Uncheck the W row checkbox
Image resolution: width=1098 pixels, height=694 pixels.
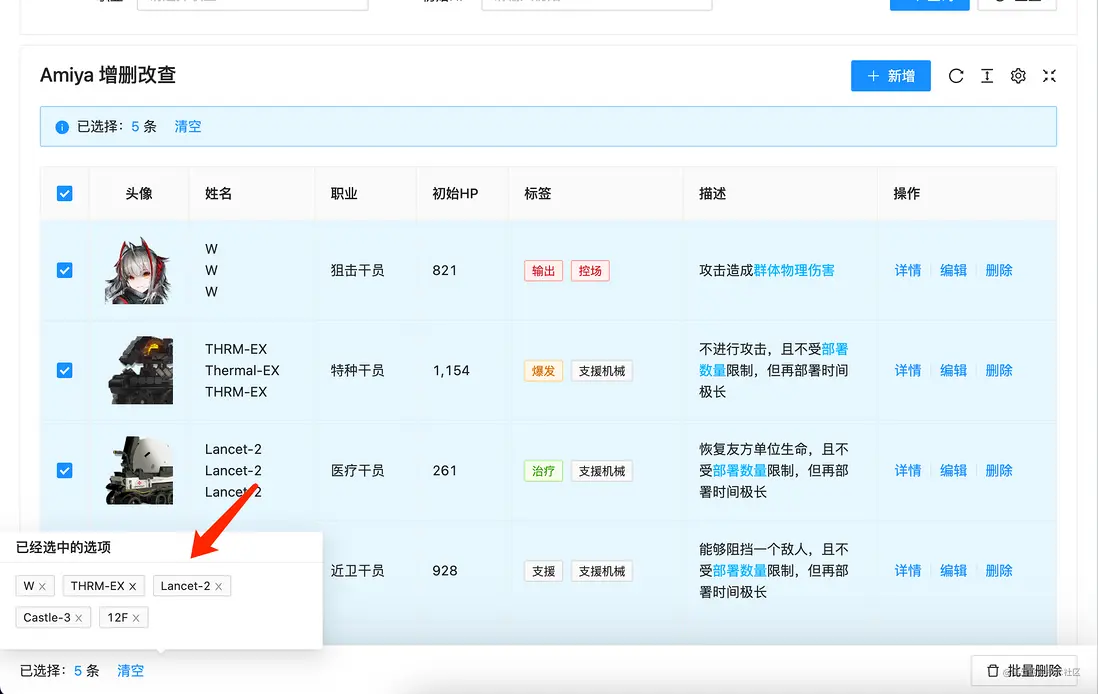64,270
